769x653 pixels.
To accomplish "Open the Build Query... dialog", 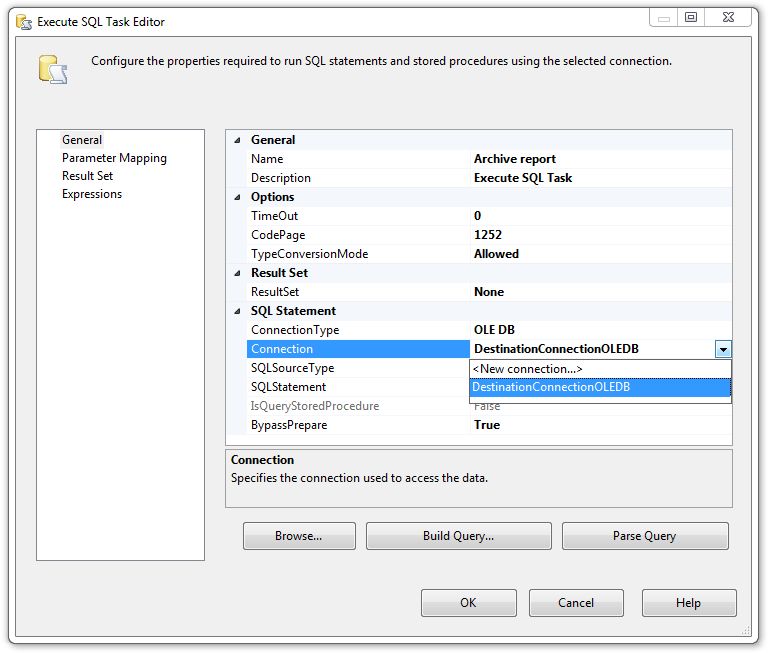I will pos(458,536).
